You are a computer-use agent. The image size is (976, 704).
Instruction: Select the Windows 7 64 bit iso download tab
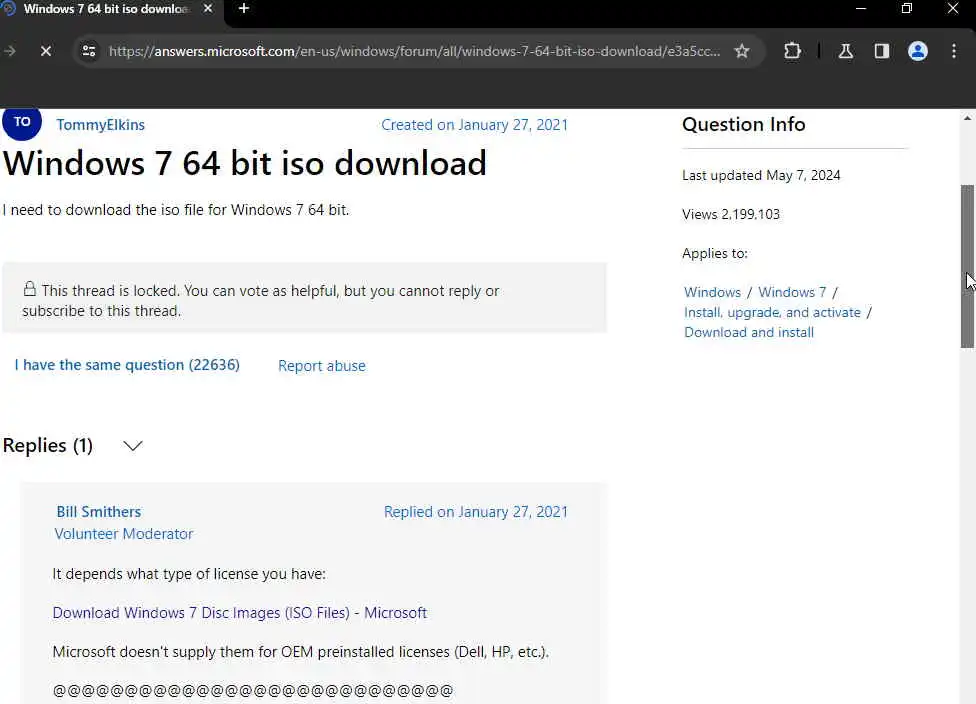tap(106, 9)
